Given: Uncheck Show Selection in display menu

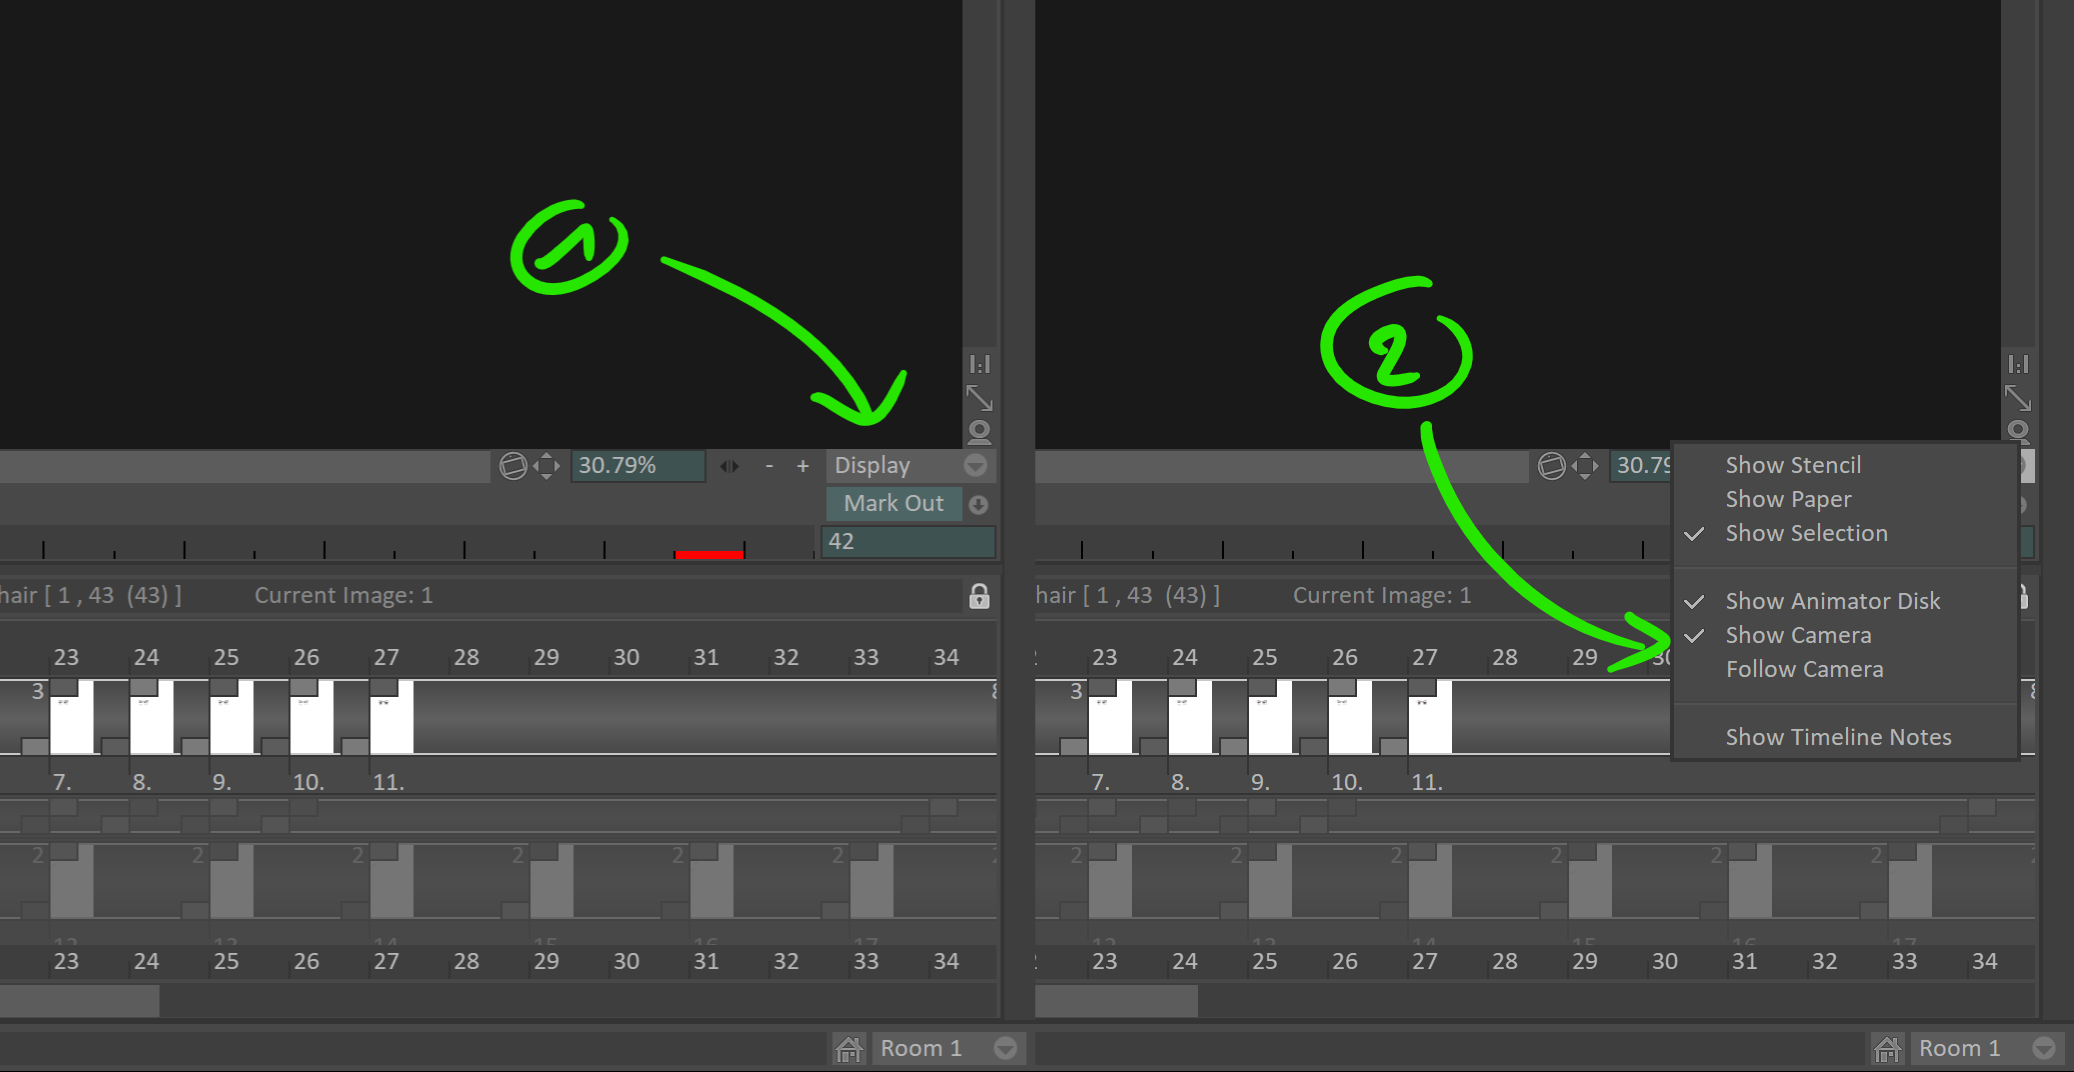Looking at the screenshot, I should [x=1806, y=533].
